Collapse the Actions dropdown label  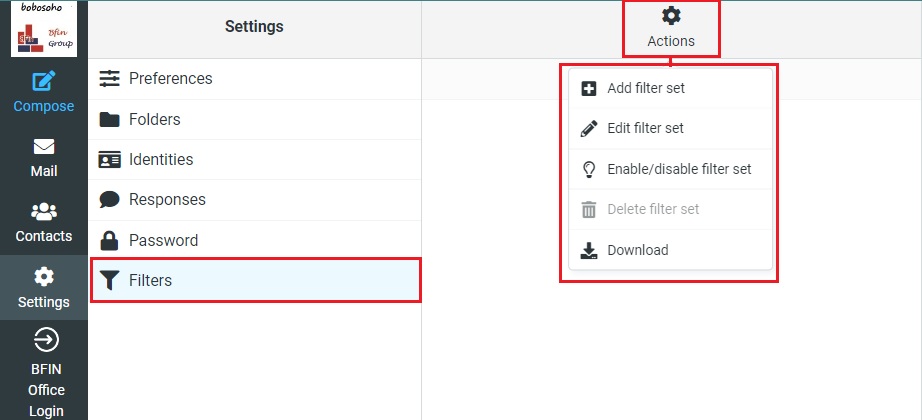pos(671,42)
